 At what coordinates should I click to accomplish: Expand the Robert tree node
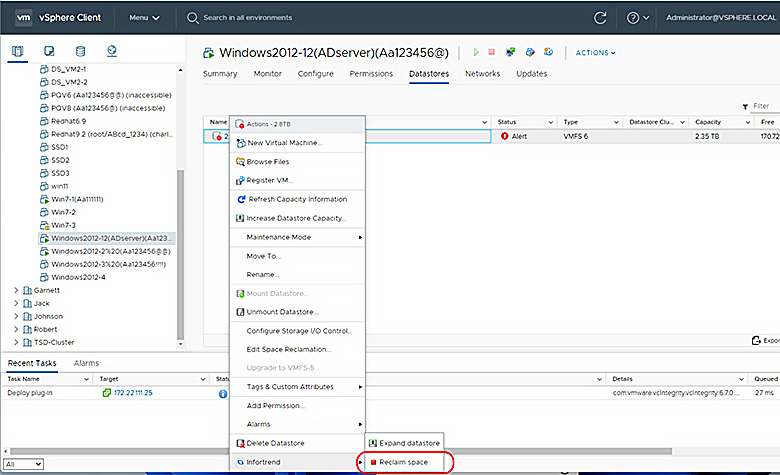click(x=16, y=329)
